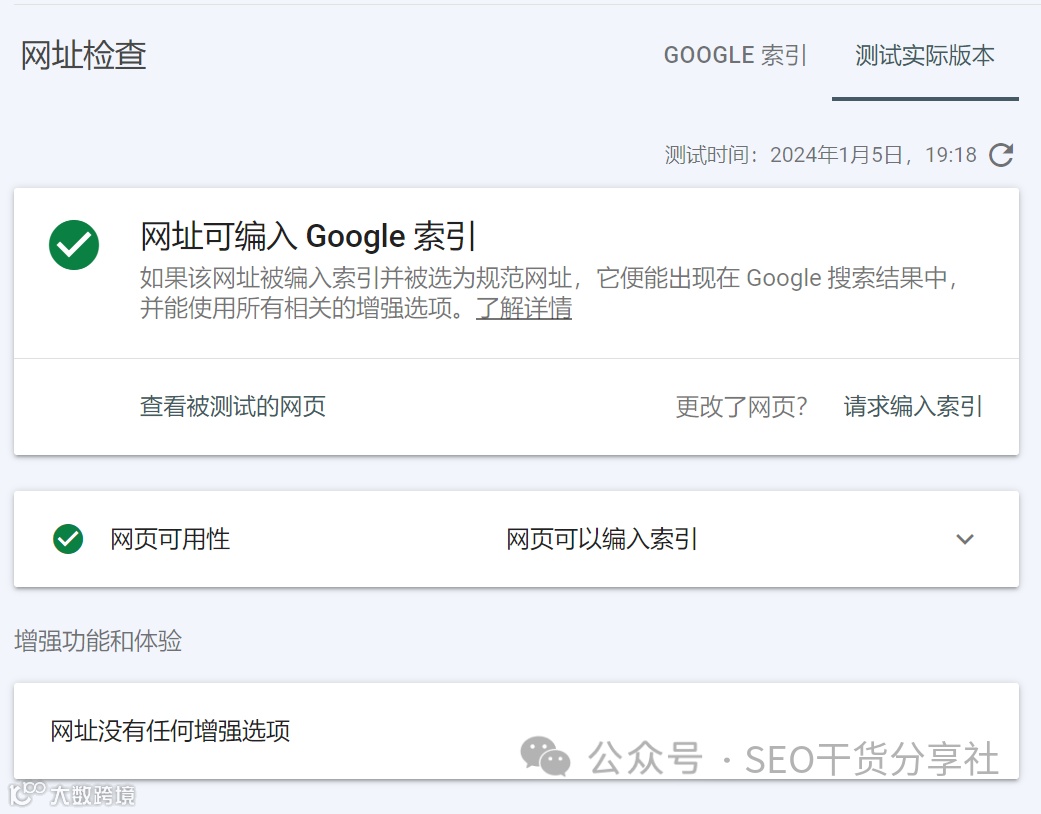The height and width of the screenshot is (814, 1041).
Task: Click the small green check beside 网页可用性
Action: click(68, 539)
